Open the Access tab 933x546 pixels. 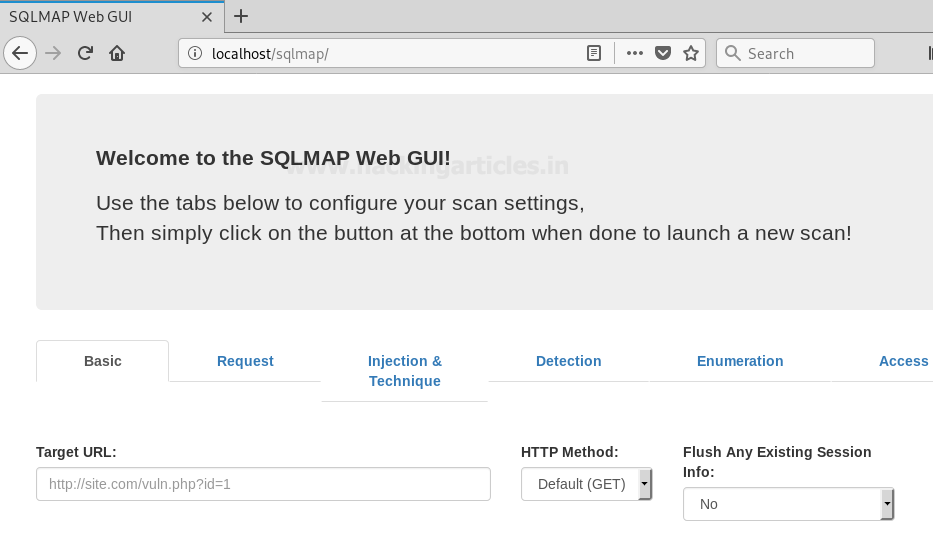tap(903, 361)
